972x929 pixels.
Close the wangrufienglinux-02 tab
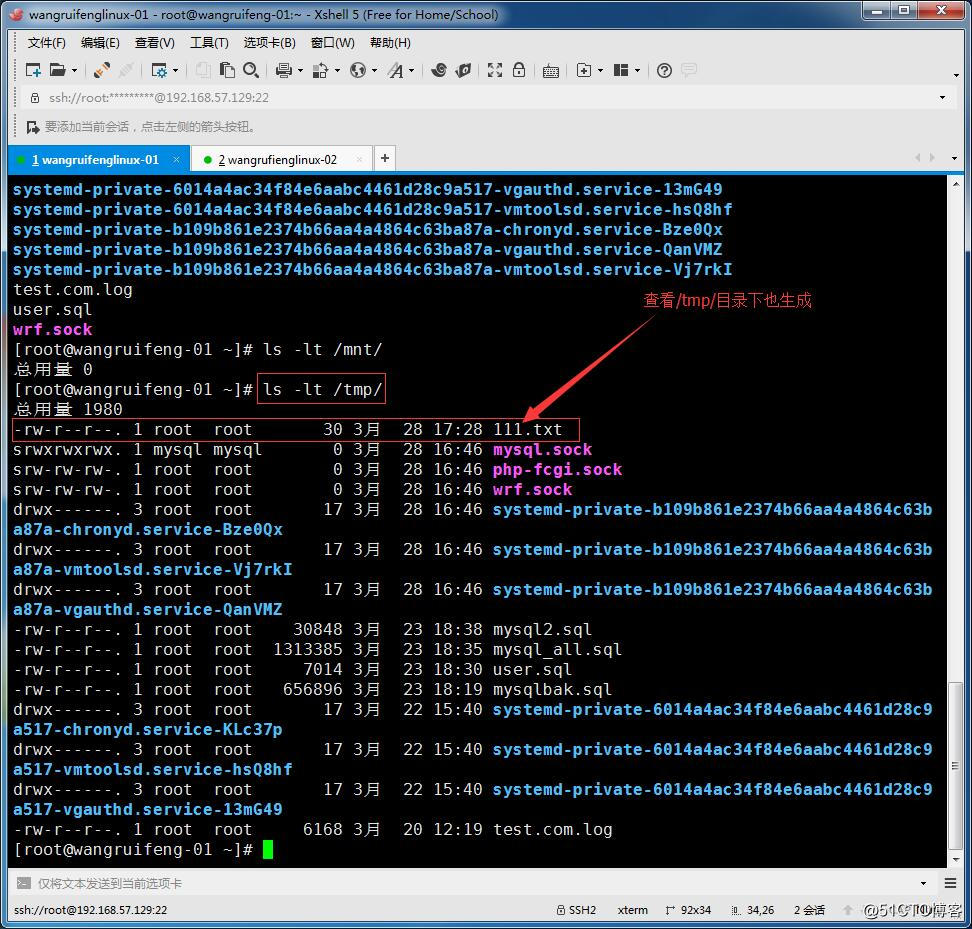tap(360, 160)
